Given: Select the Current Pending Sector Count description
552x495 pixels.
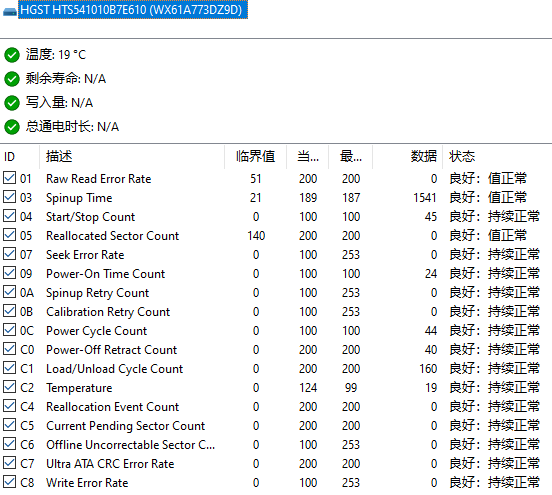Looking at the screenshot, I should point(125,426).
